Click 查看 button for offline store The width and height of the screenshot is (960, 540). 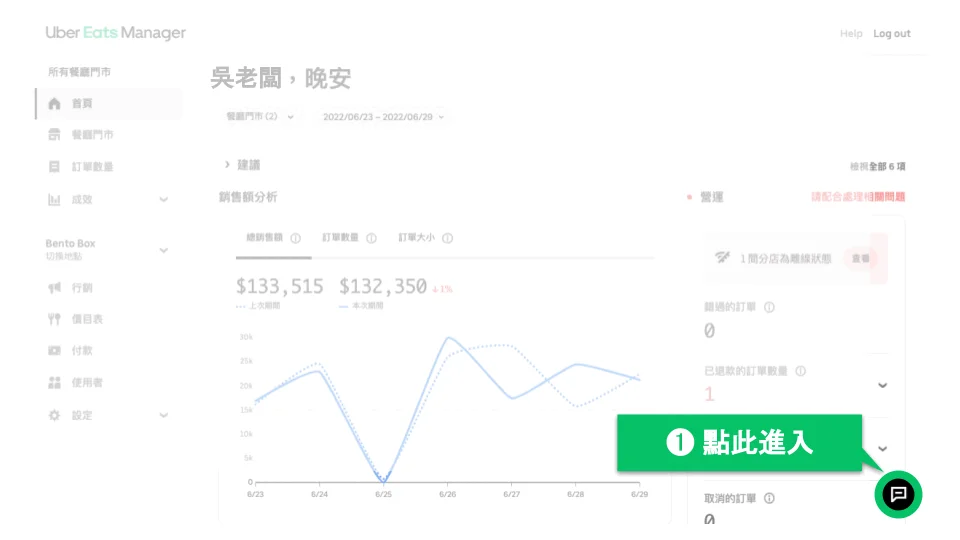tap(859, 258)
